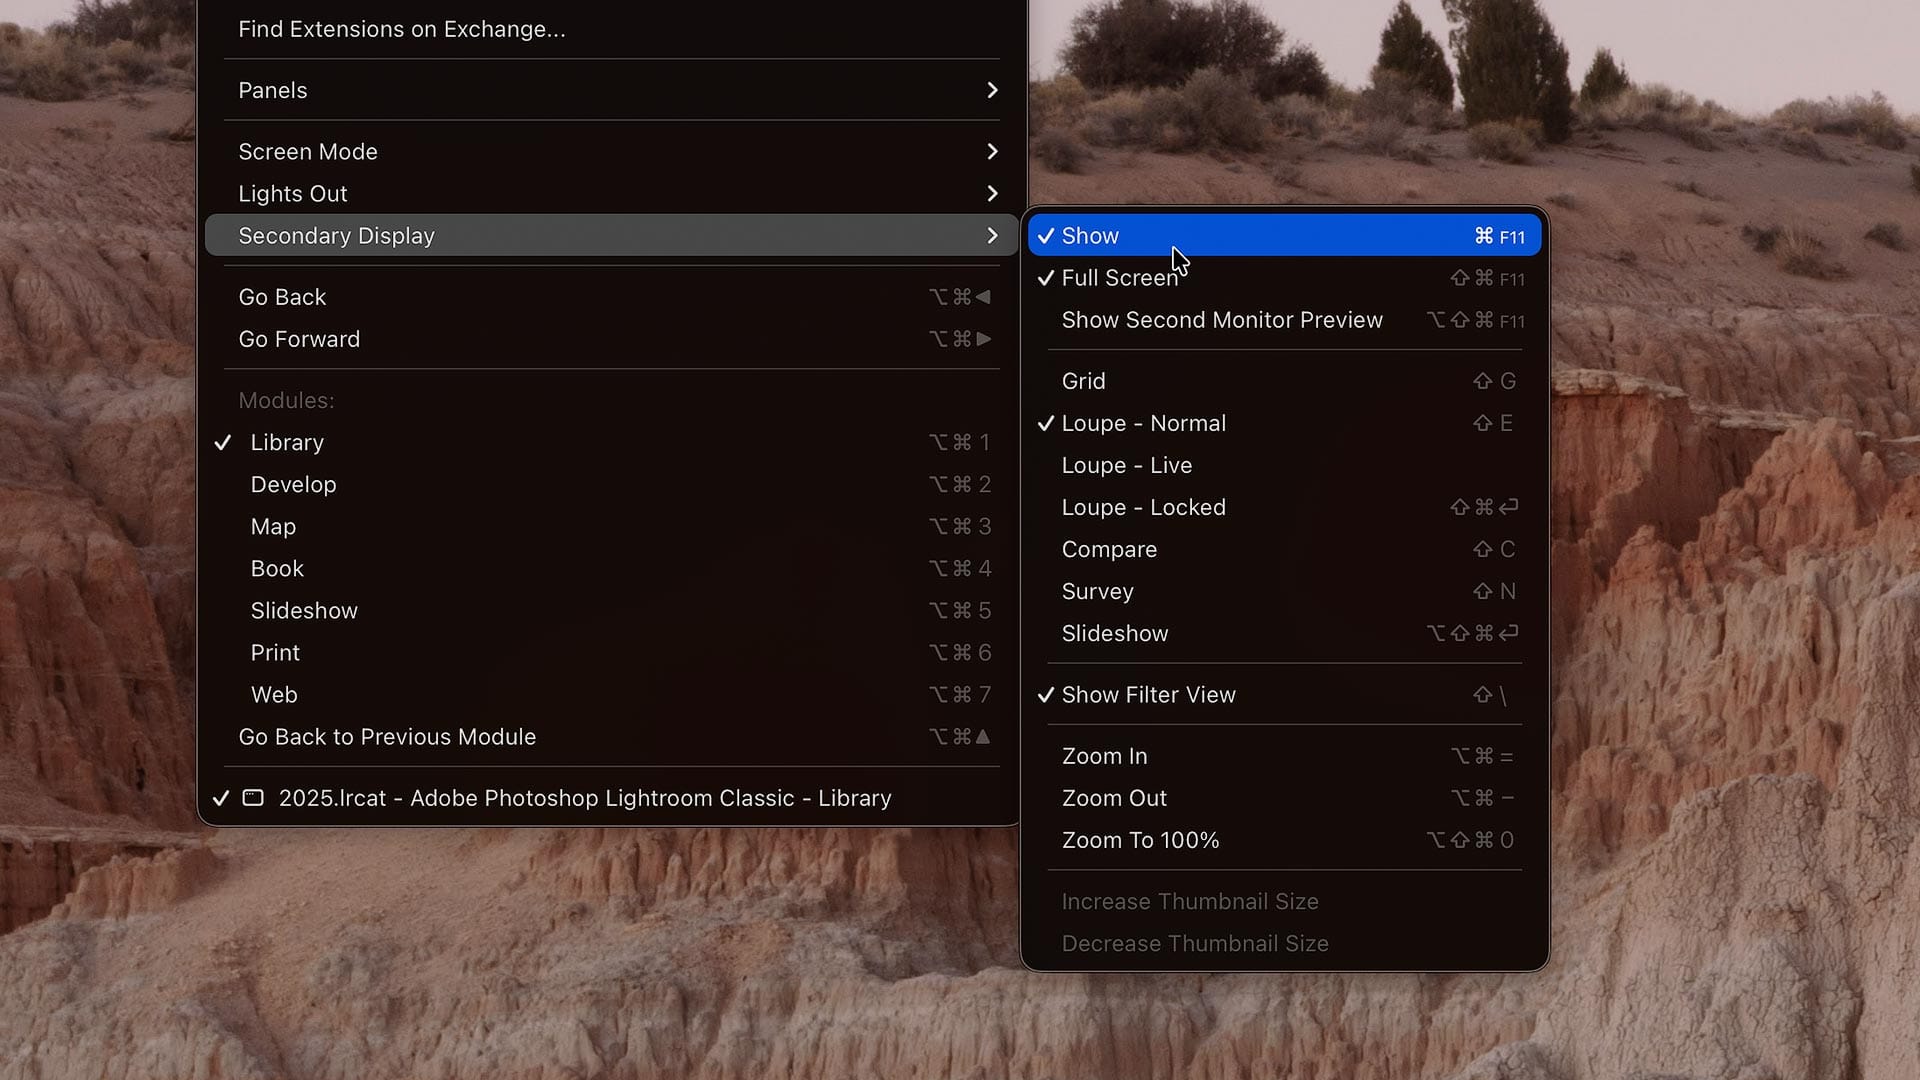This screenshot has width=1920, height=1080.
Task: Select Grid view for the secondary display
Action: [1084, 381]
